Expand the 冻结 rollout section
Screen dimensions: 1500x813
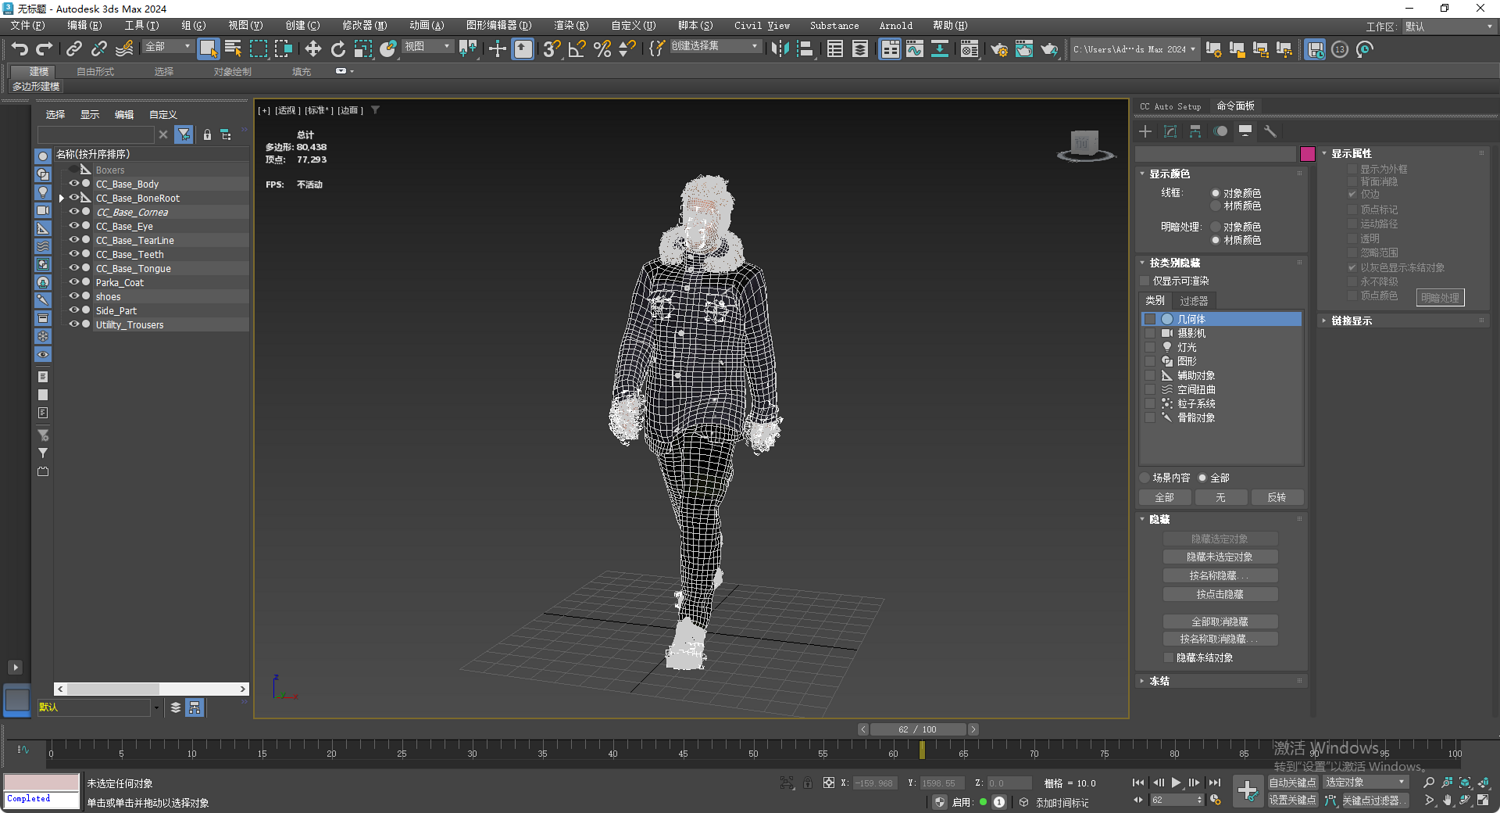coord(1159,681)
